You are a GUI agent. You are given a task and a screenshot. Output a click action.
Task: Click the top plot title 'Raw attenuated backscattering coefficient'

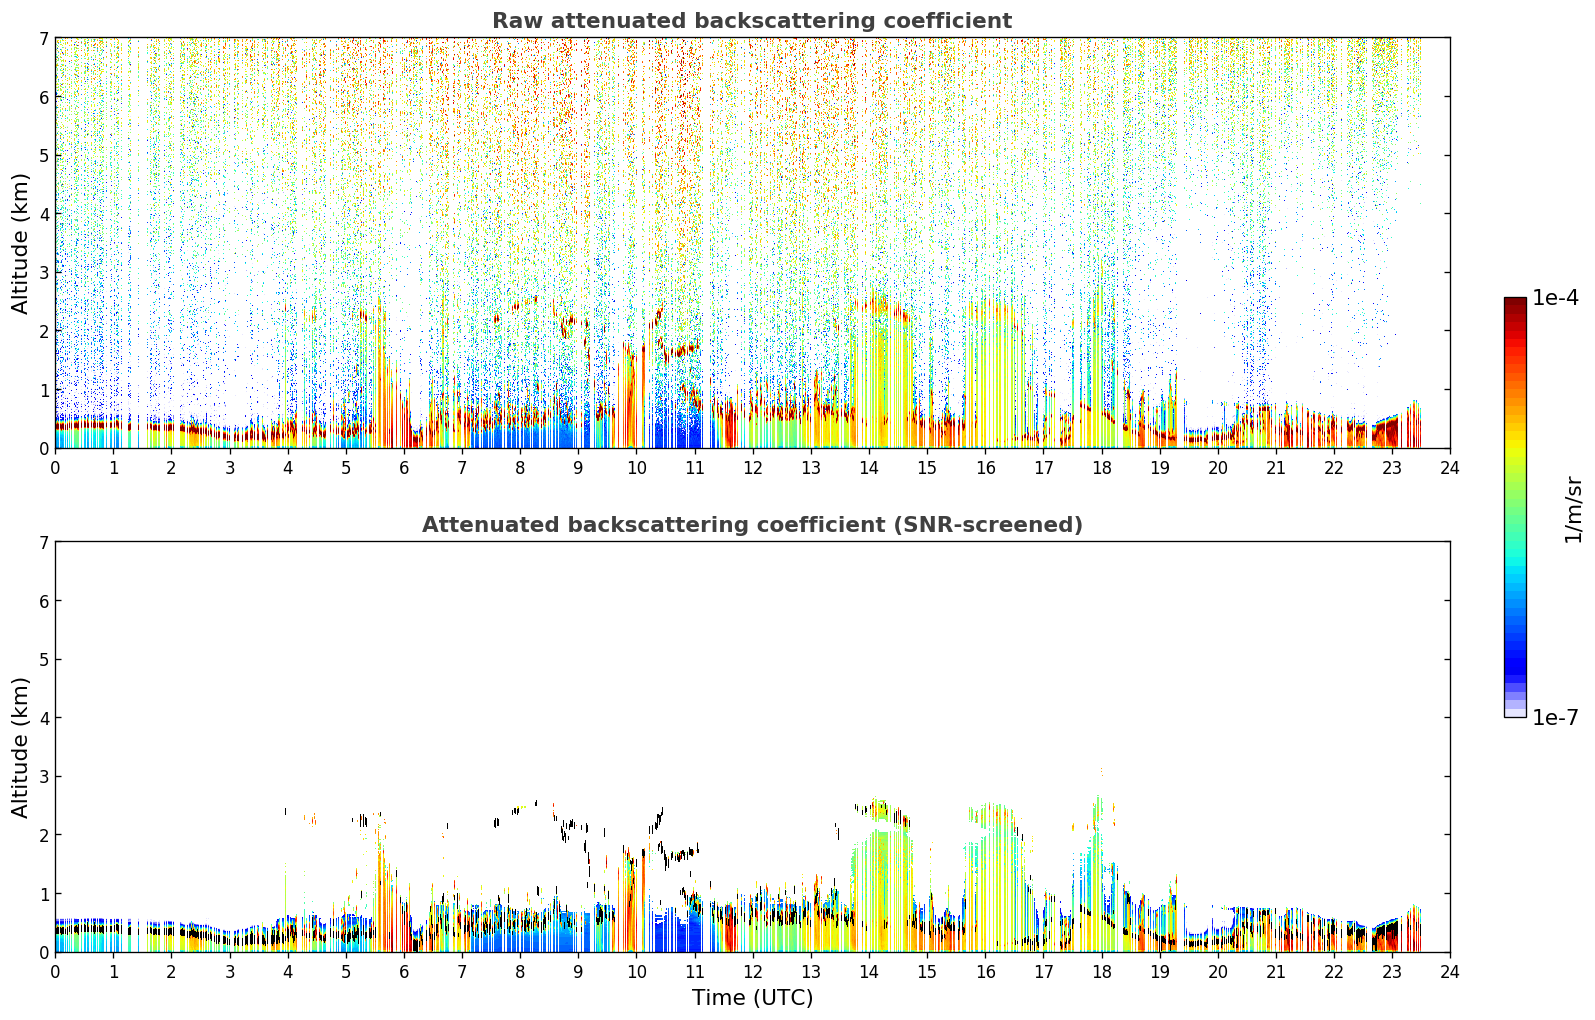(x=752, y=21)
